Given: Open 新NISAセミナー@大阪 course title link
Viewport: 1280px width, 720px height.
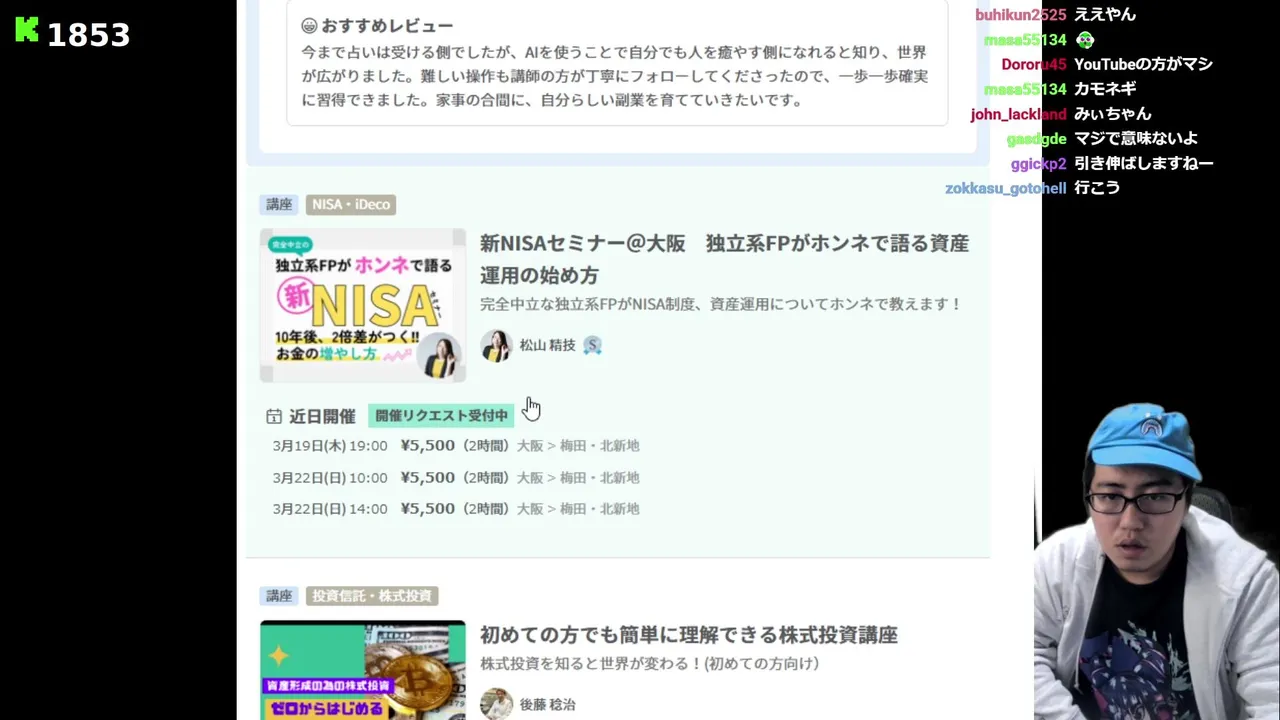Looking at the screenshot, I should coord(724,259).
